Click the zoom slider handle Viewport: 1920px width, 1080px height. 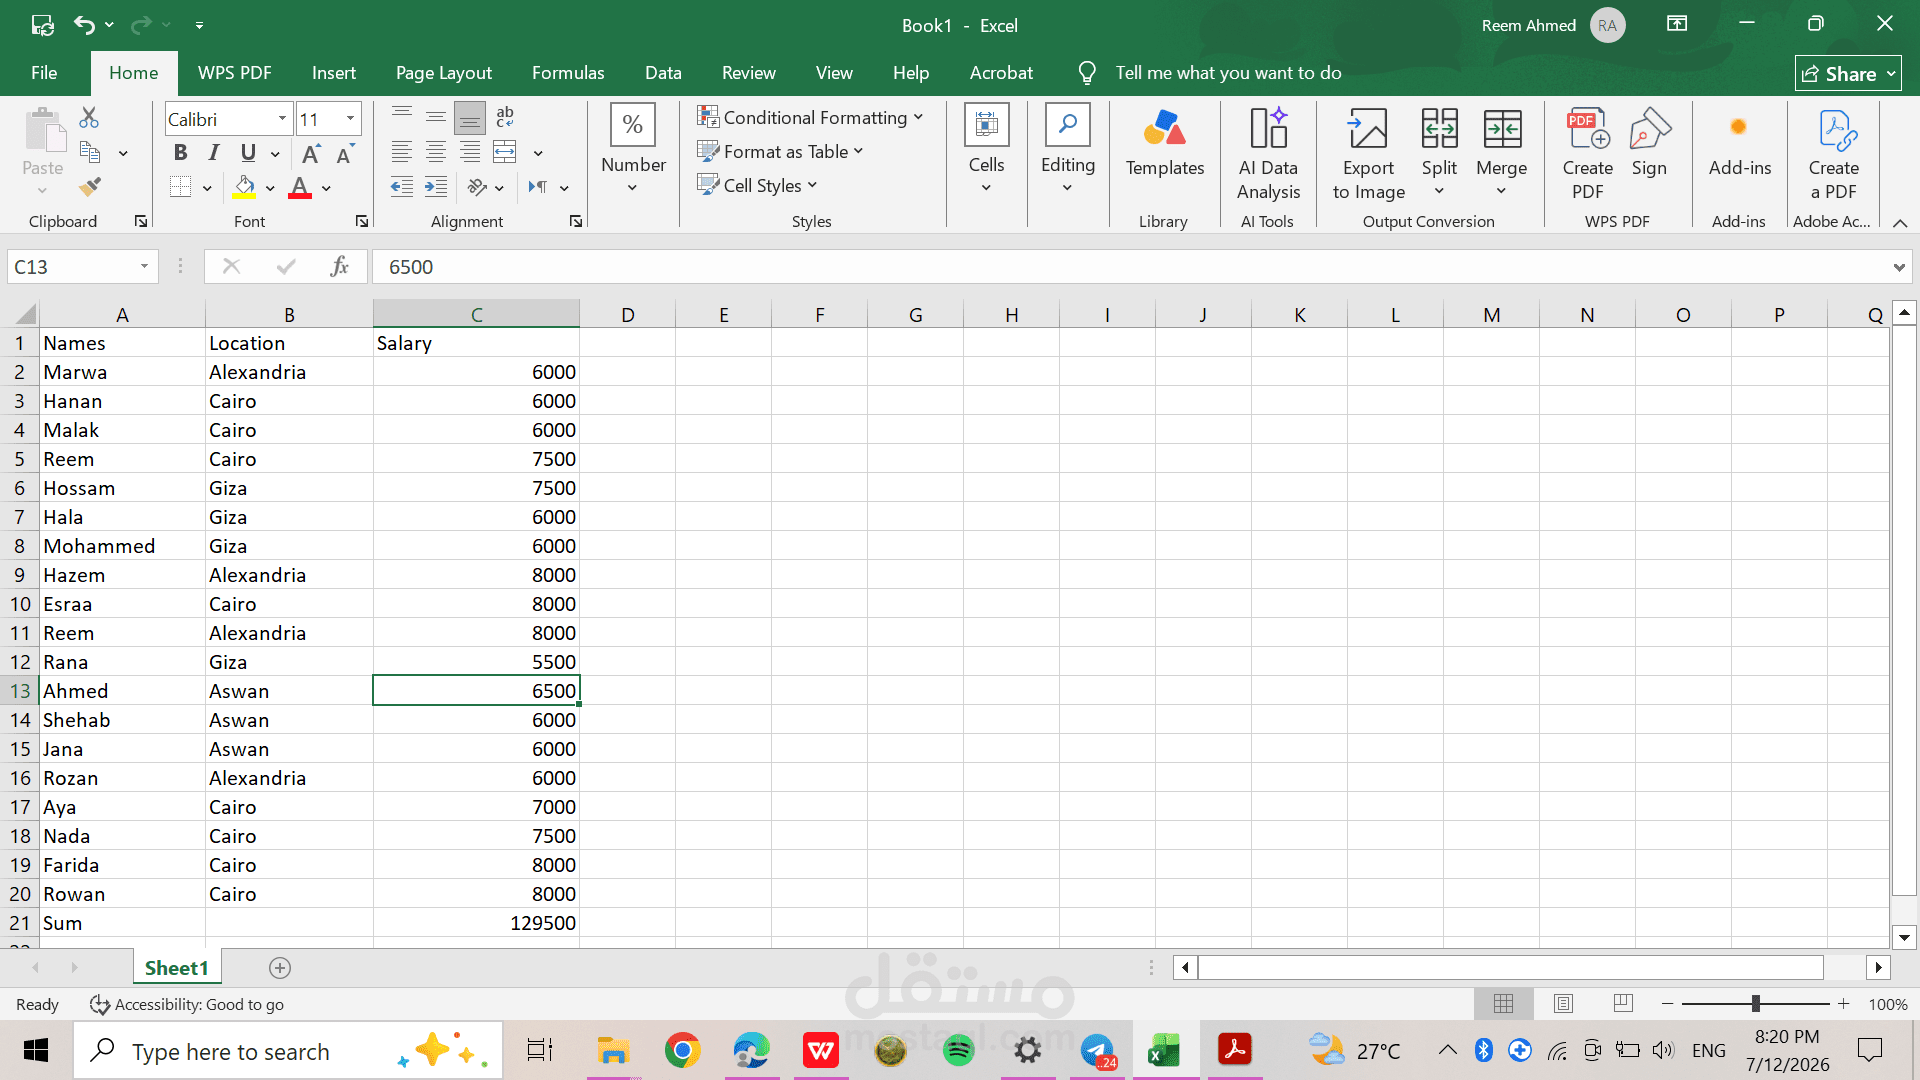[x=1756, y=1003]
